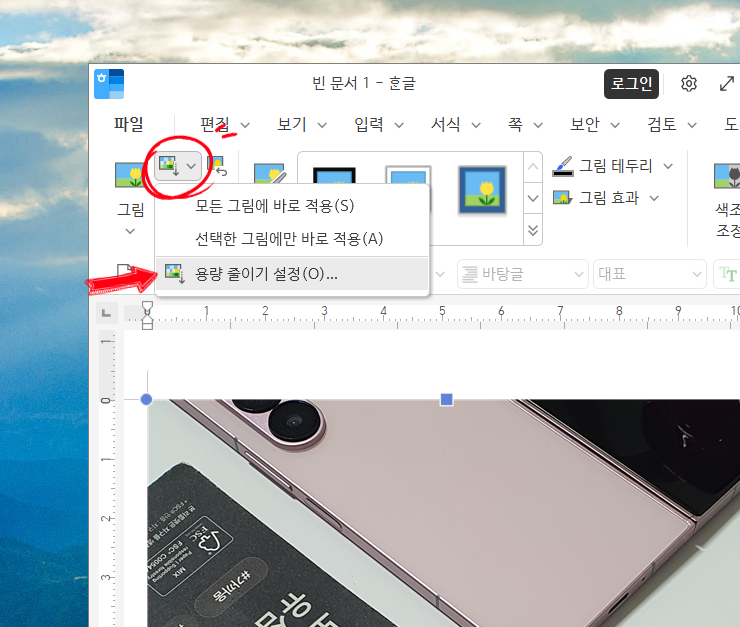Click the expand window arrow icon

point(727,84)
